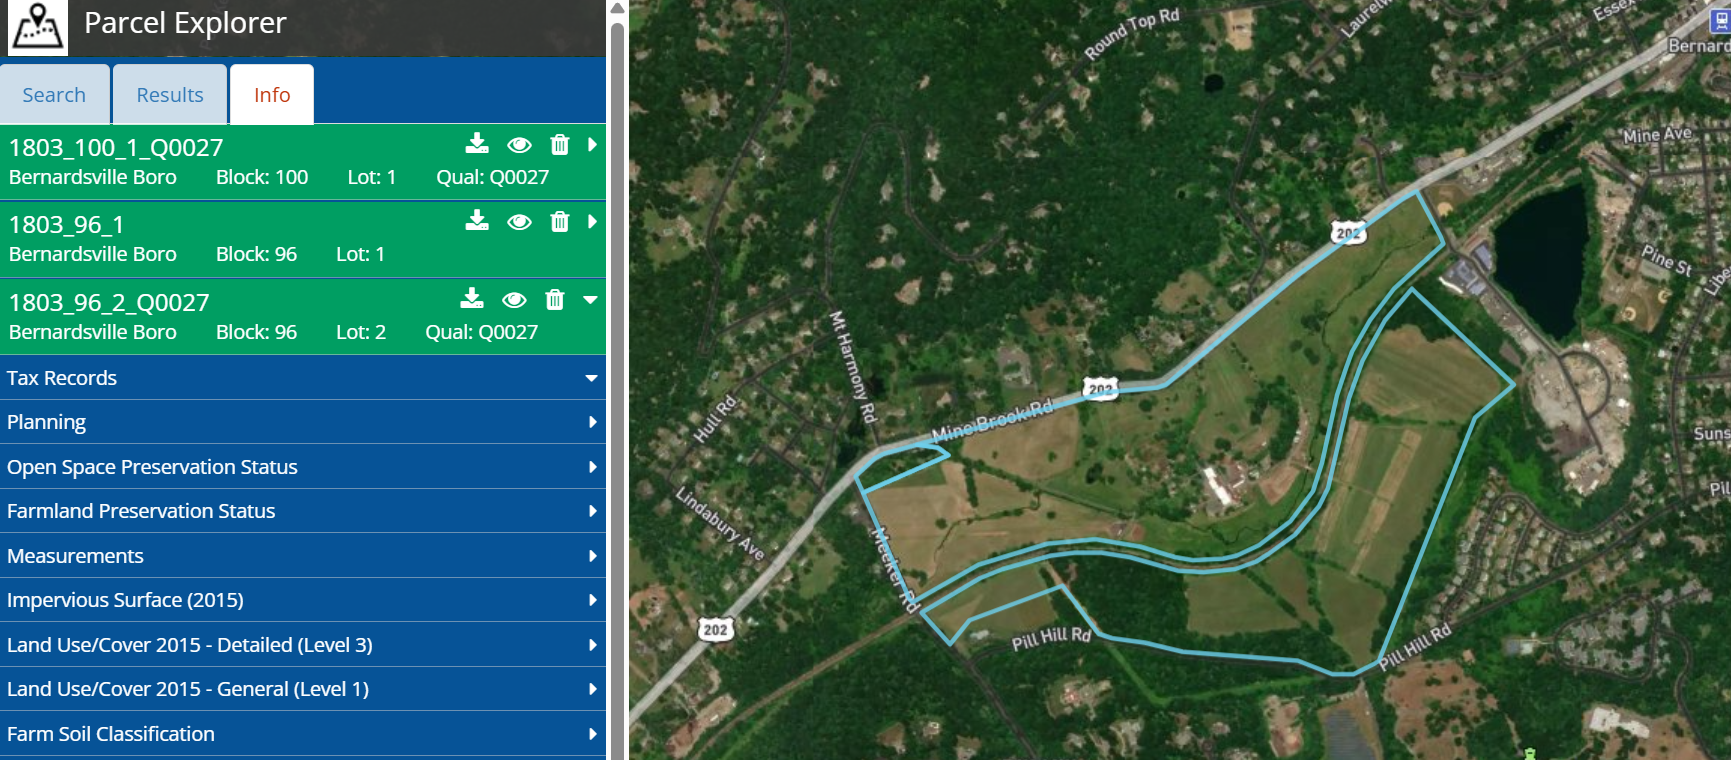Open Farmland Preservation Status section

pyautogui.click(x=303, y=511)
